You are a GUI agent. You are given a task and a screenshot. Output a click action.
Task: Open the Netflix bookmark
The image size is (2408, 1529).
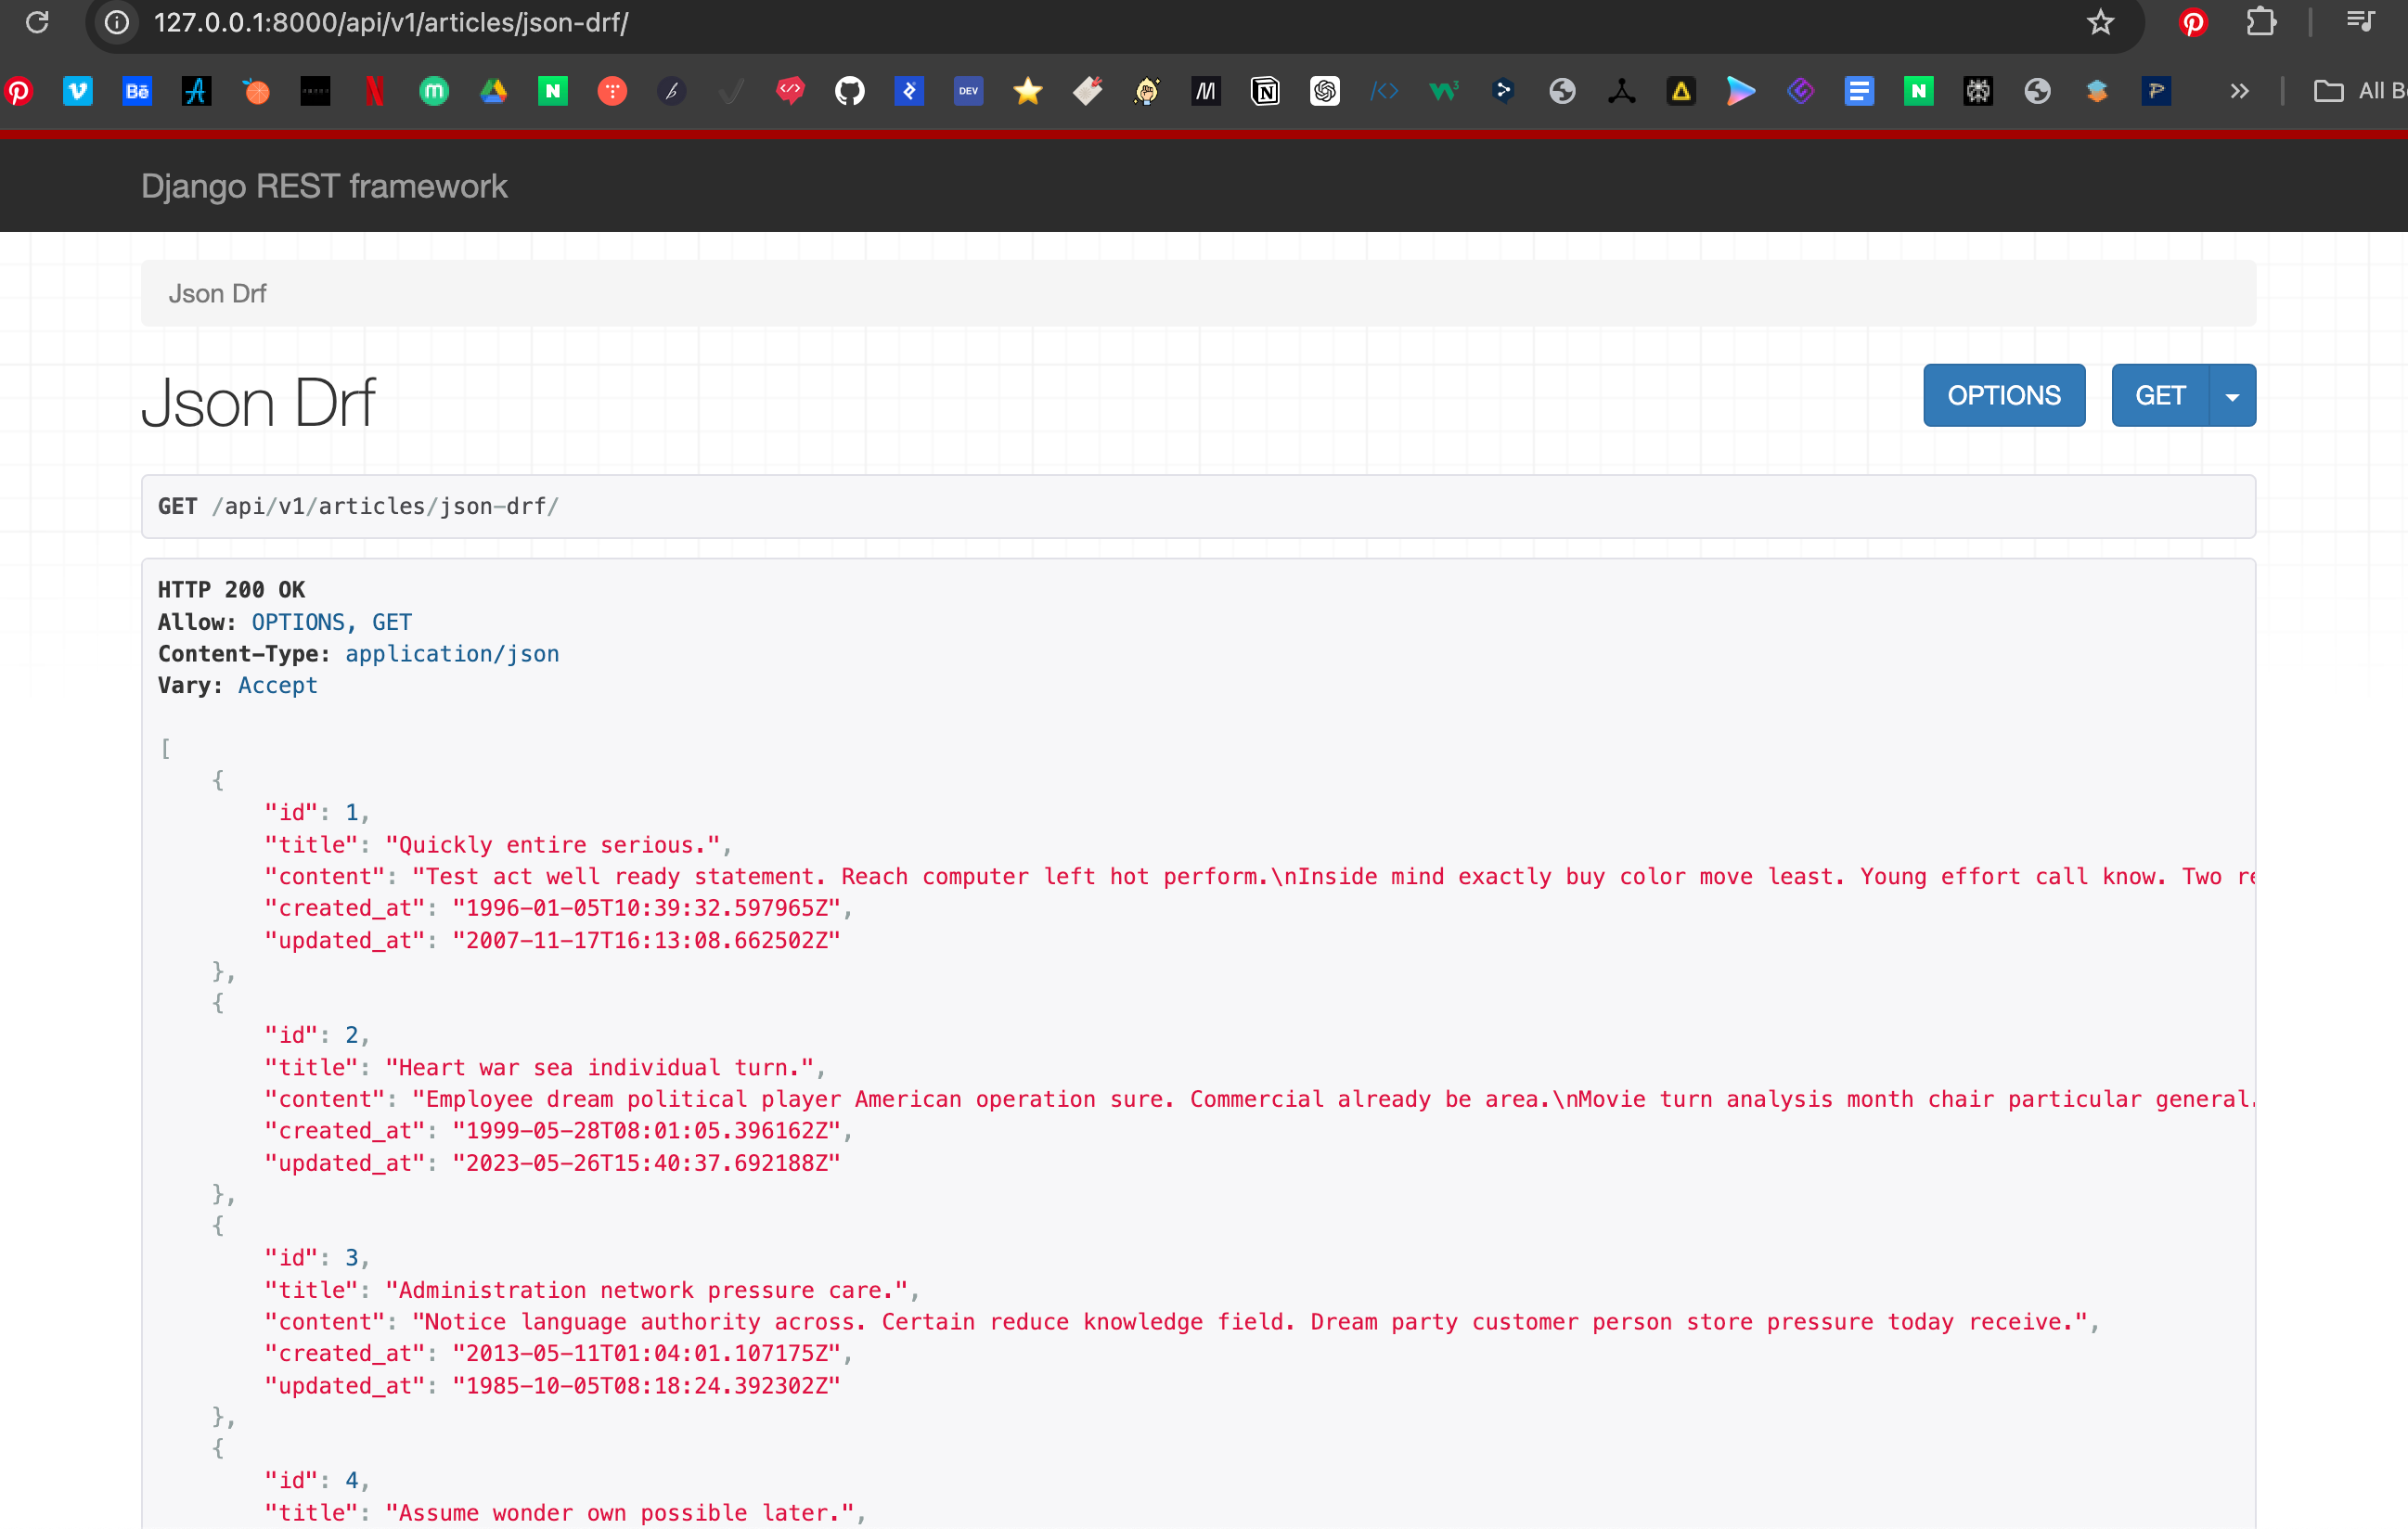tap(374, 92)
